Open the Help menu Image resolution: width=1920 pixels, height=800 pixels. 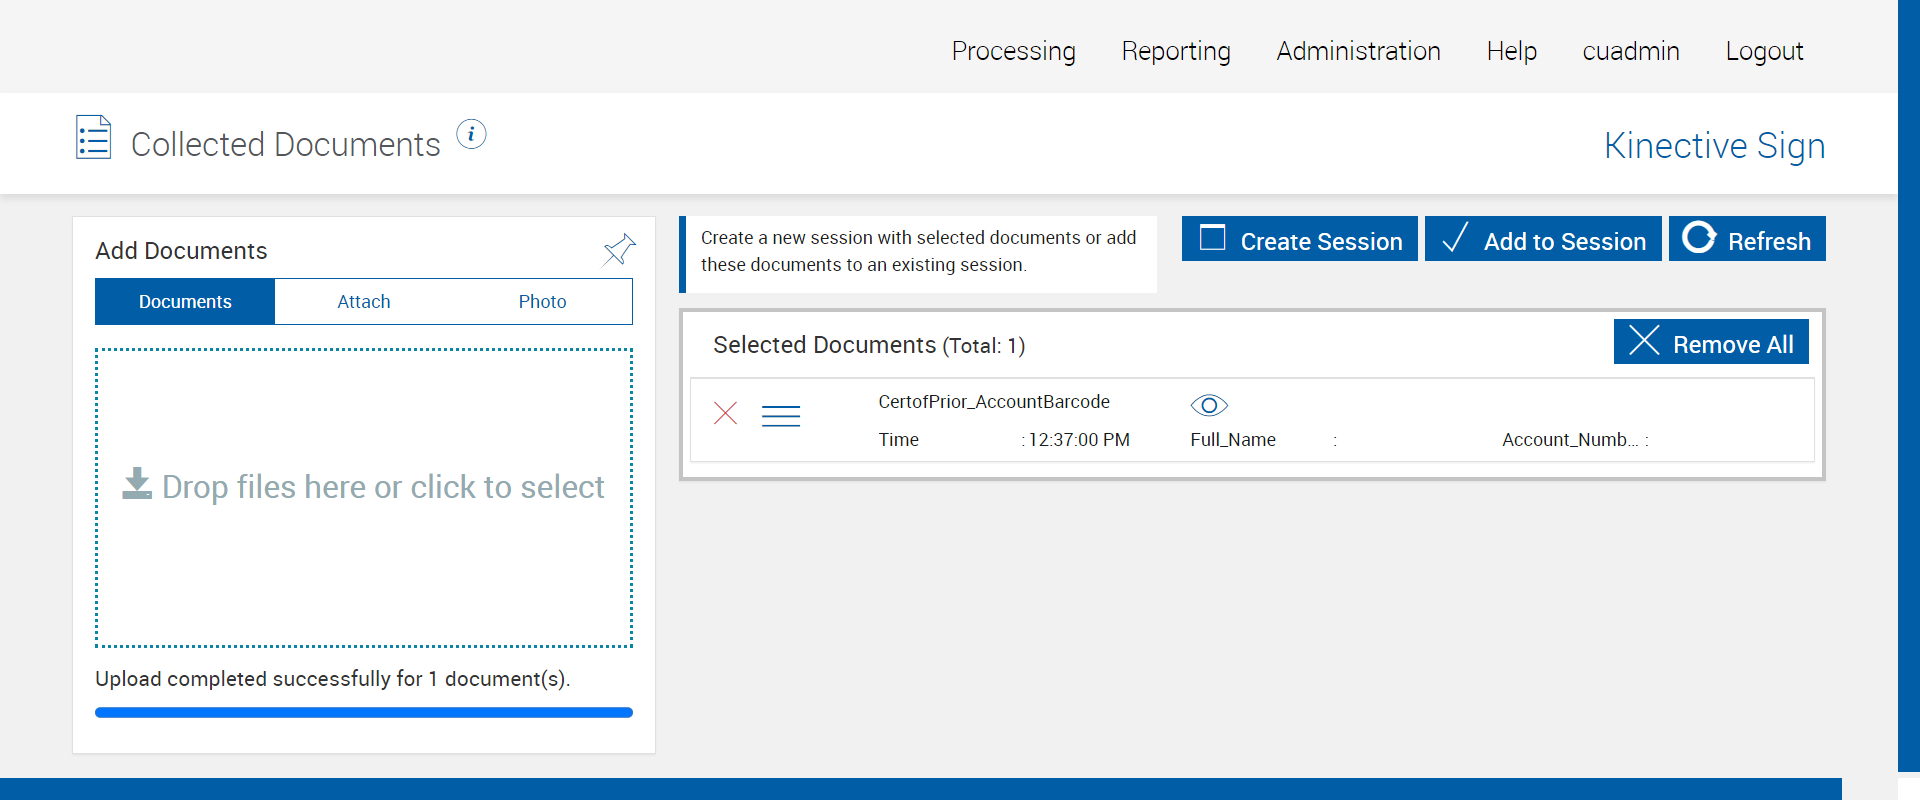(x=1511, y=51)
